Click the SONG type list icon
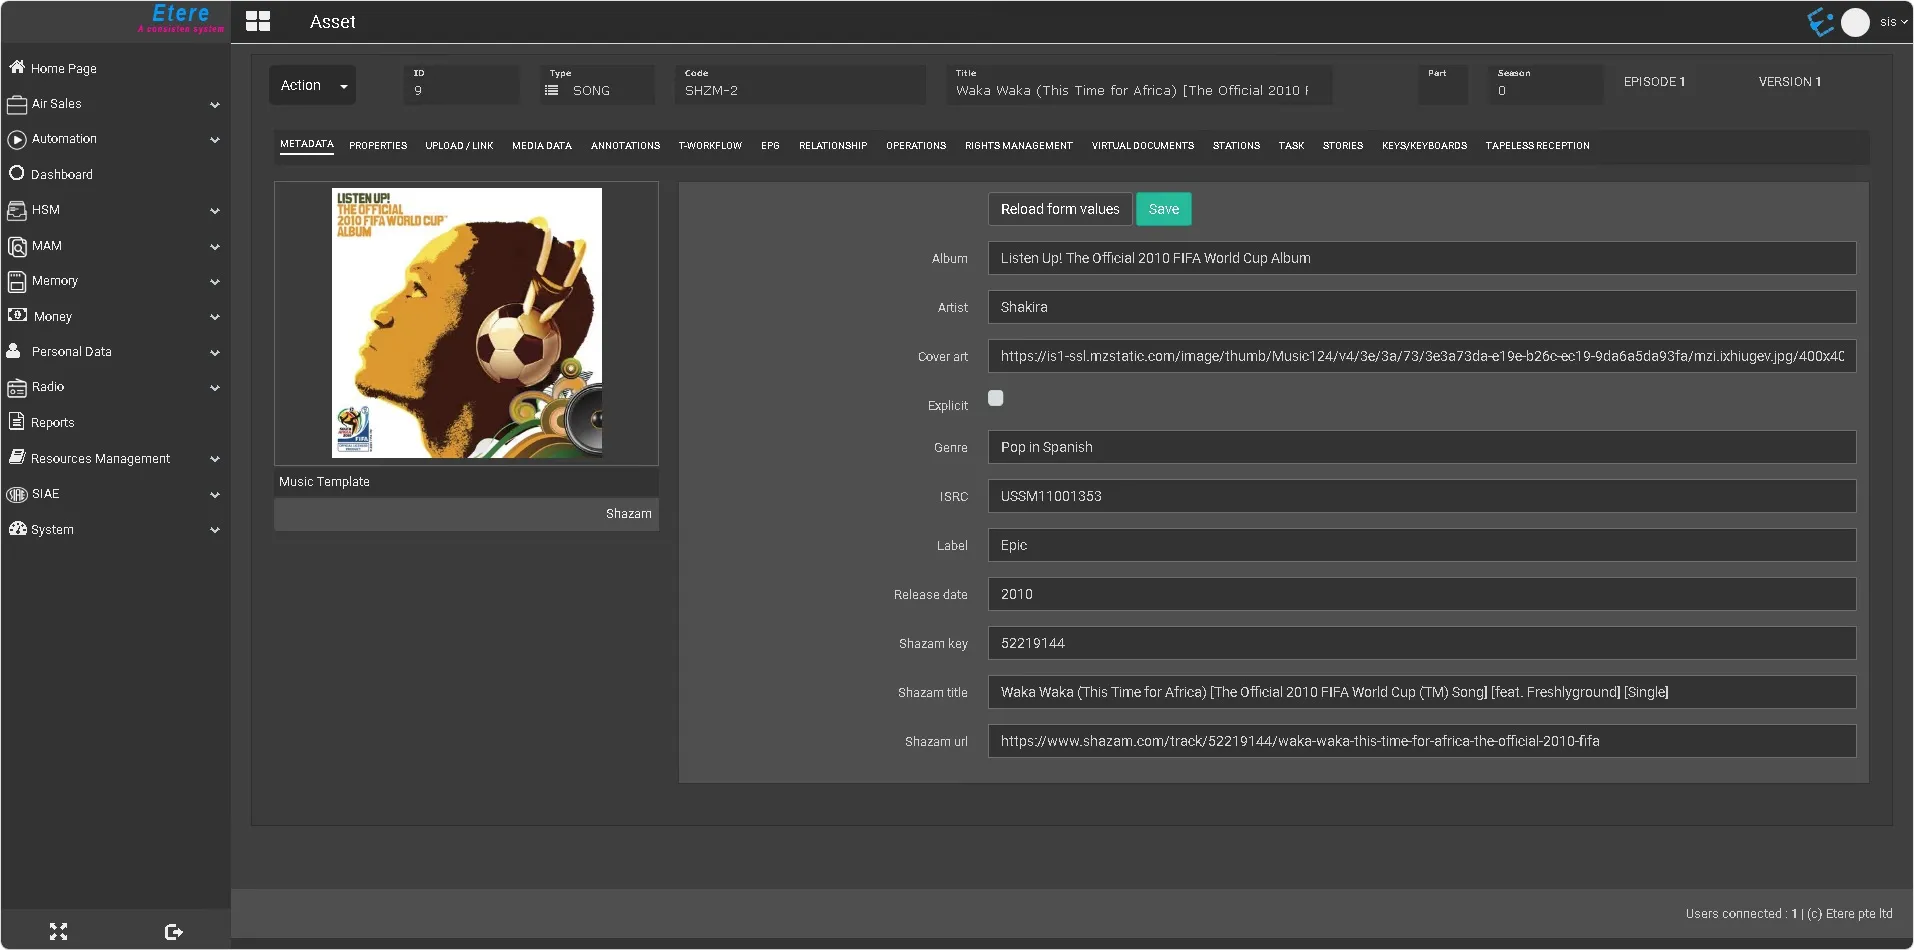Viewport: 1914px width, 950px height. 551,90
